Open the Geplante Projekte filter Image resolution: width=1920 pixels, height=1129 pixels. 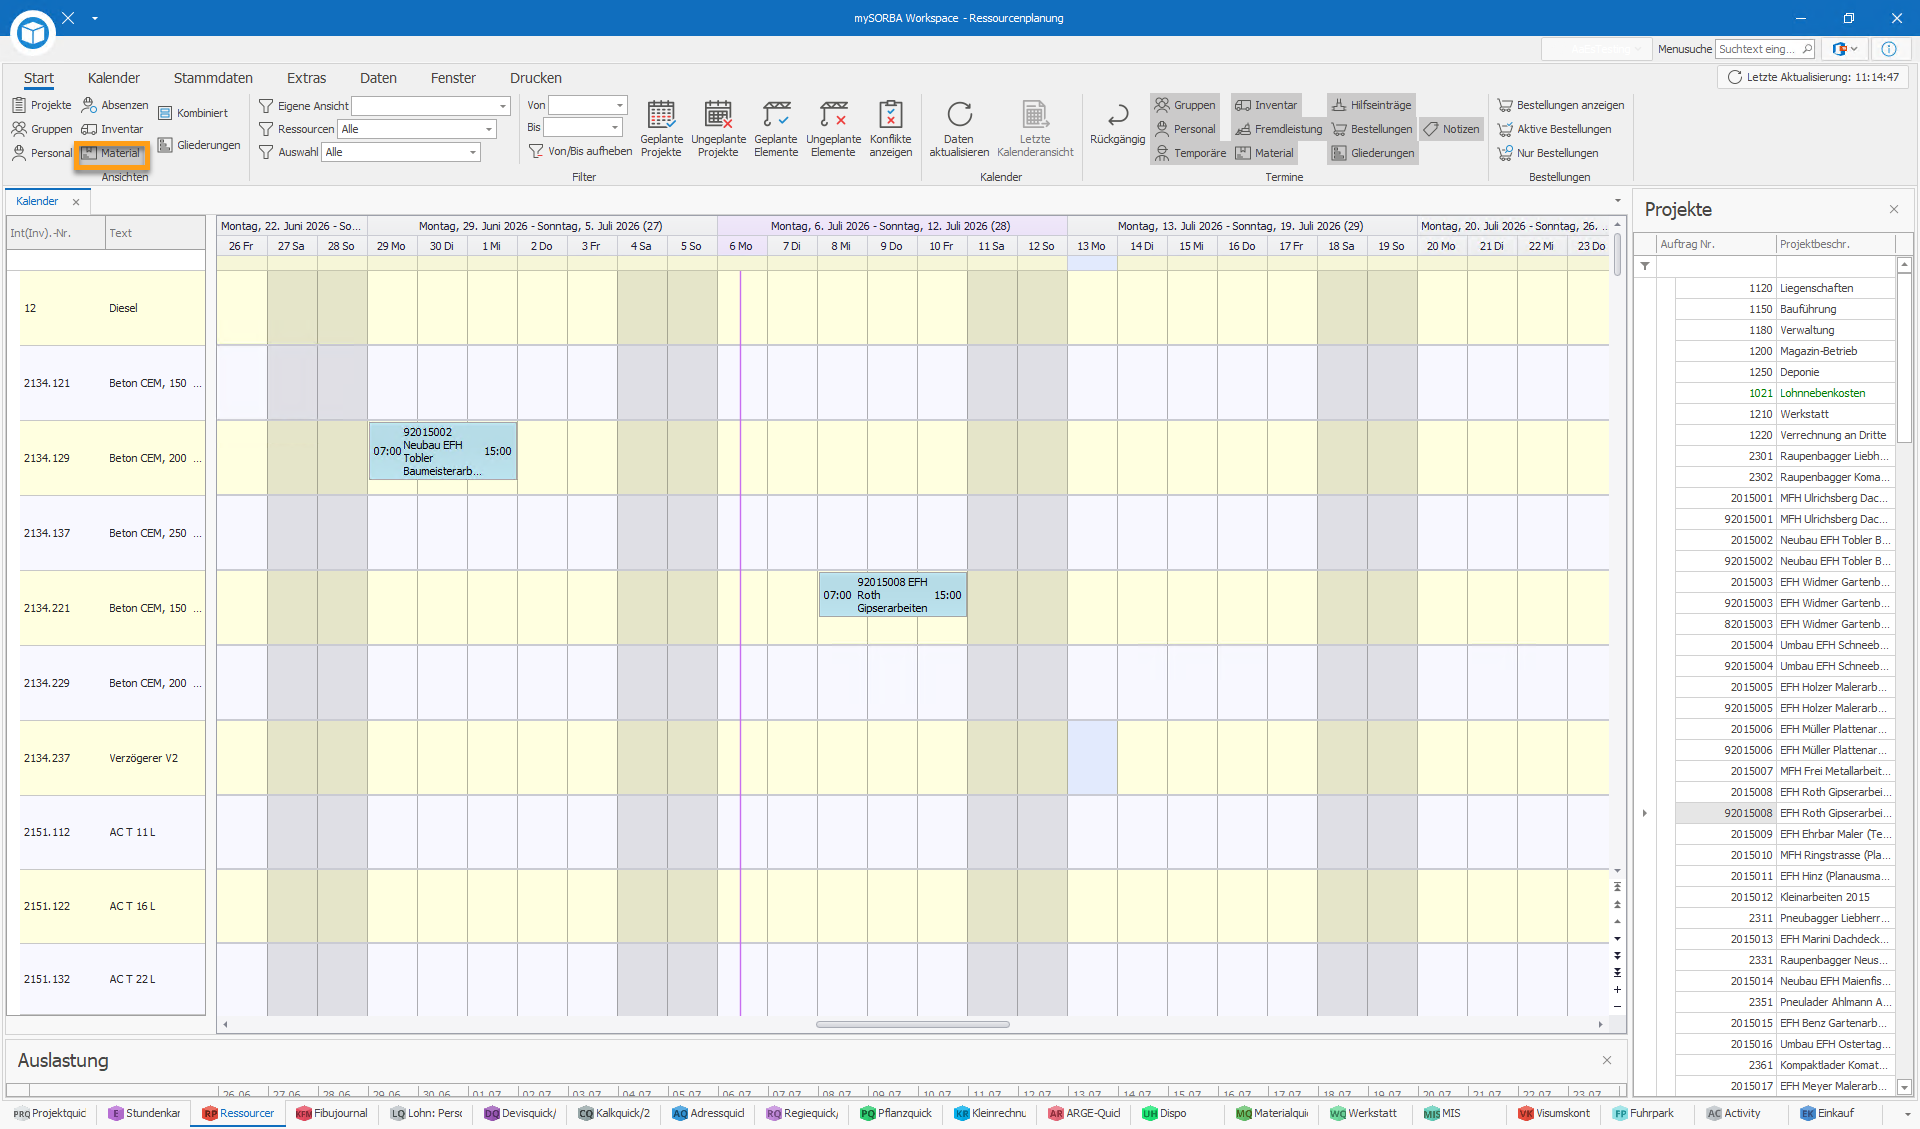coord(661,128)
